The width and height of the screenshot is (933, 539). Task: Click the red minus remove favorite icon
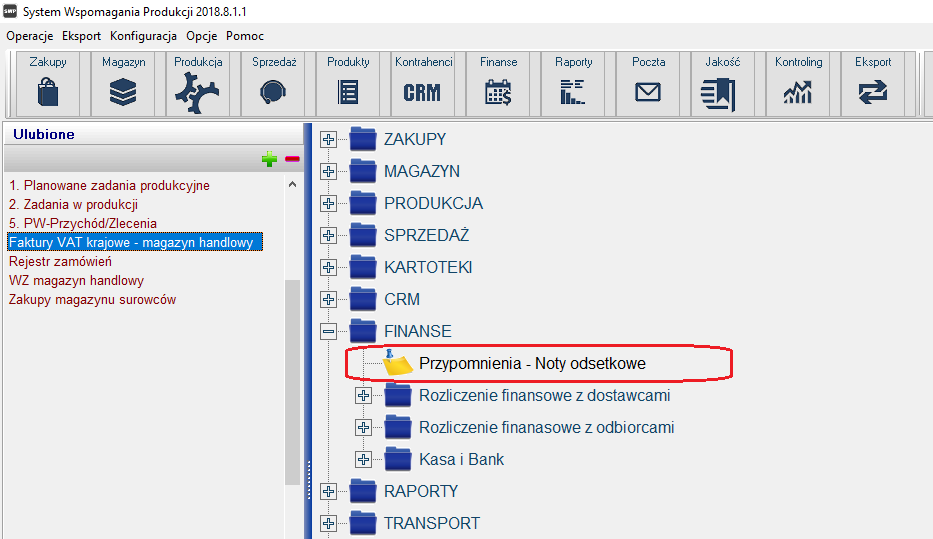292,159
